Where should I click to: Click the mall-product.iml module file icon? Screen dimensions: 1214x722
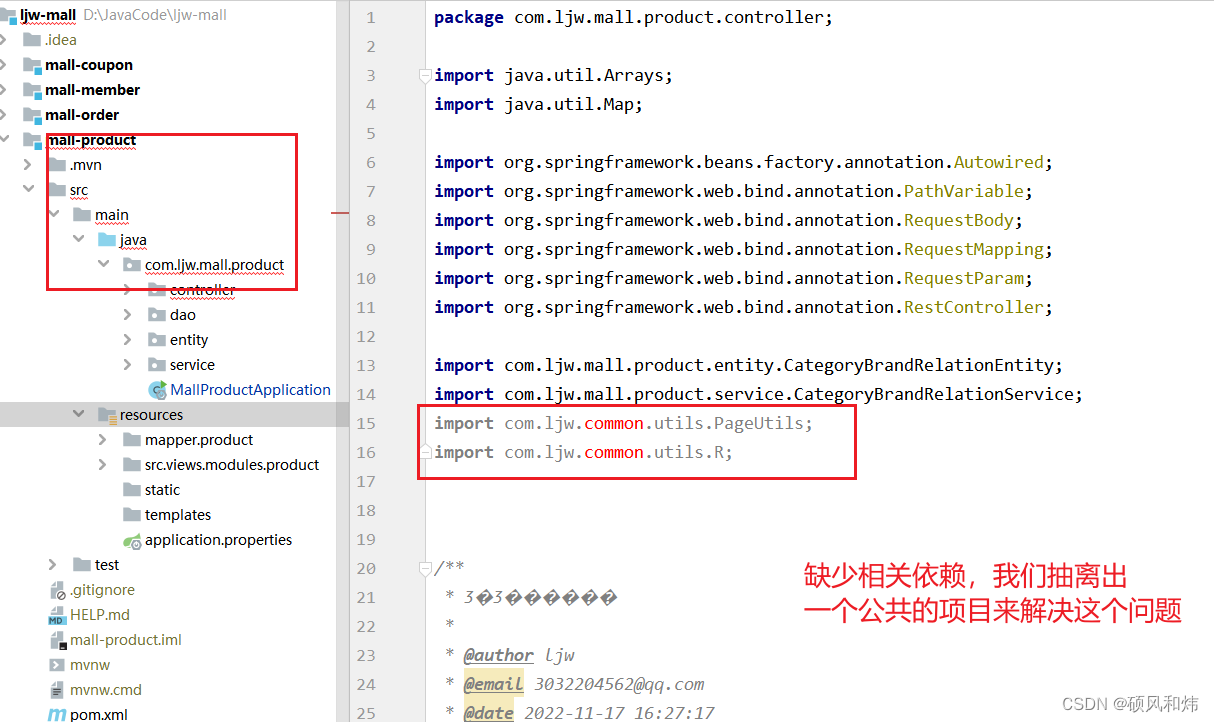coord(57,640)
